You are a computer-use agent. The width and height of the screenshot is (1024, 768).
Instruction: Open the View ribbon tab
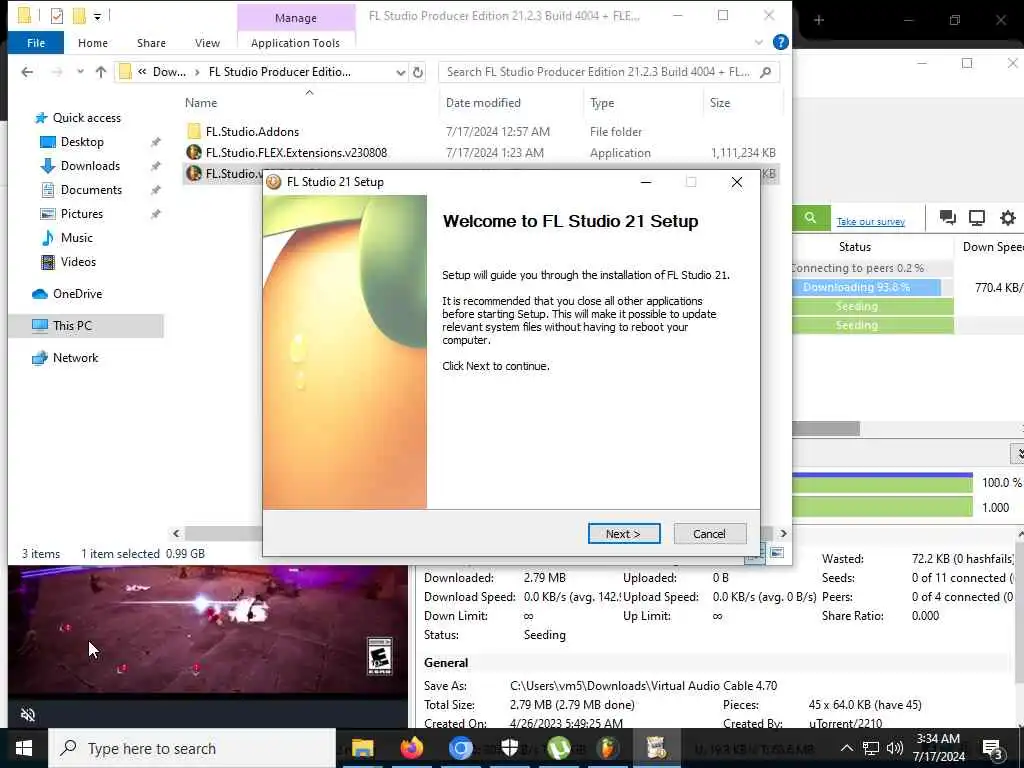207,42
